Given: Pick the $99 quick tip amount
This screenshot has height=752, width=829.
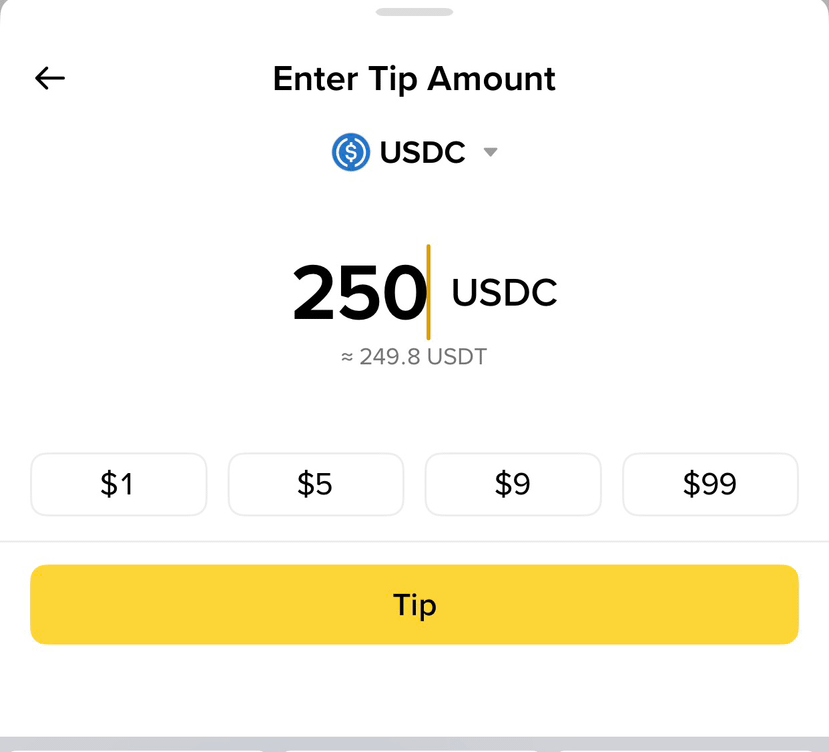Looking at the screenshot, I should (x=710, y=484).
